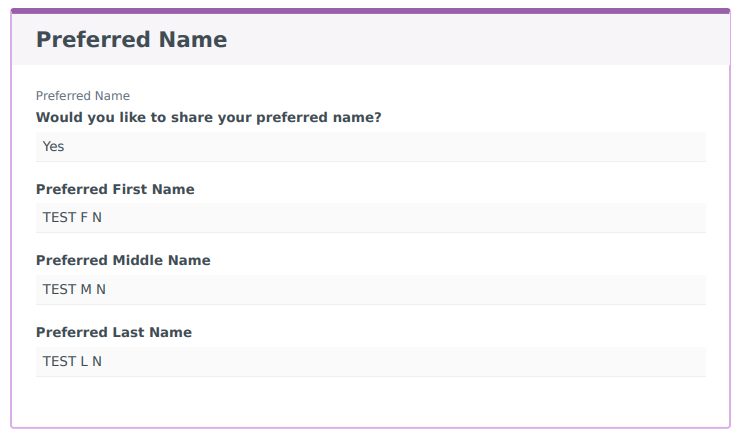Click the 'Preferred Last Name' label
The image size is (742, 437).
click(114, 332)
